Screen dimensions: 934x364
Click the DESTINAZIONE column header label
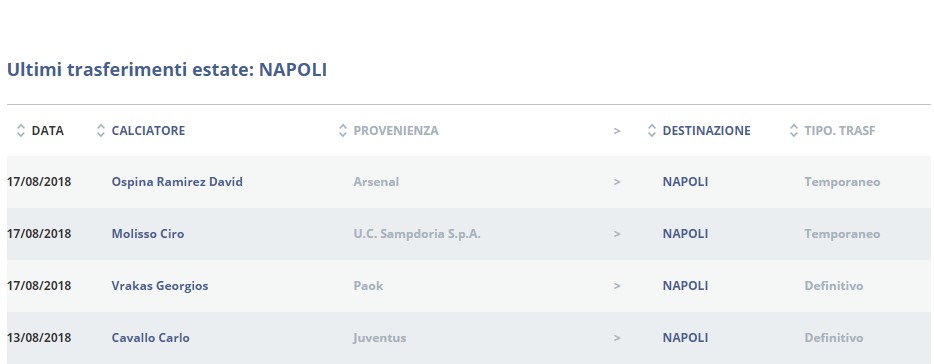[706, 130]
